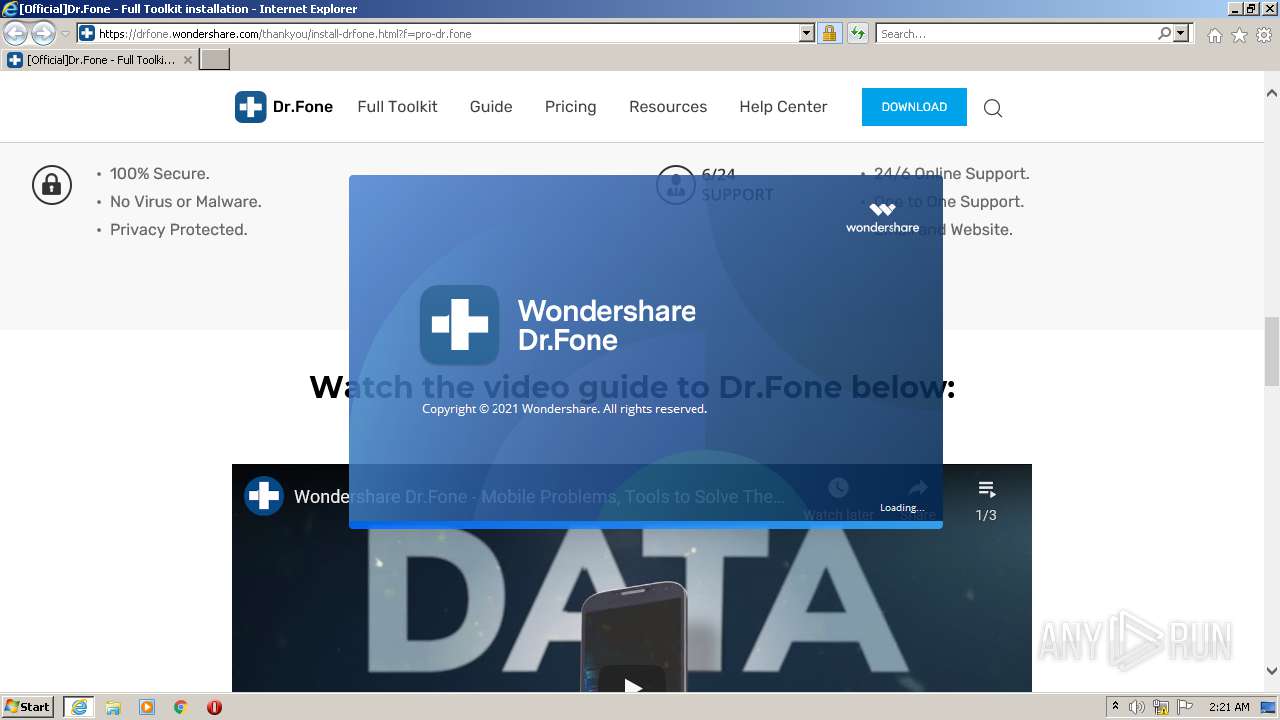Click 'Privacy Protected.' text

(179, 230)
